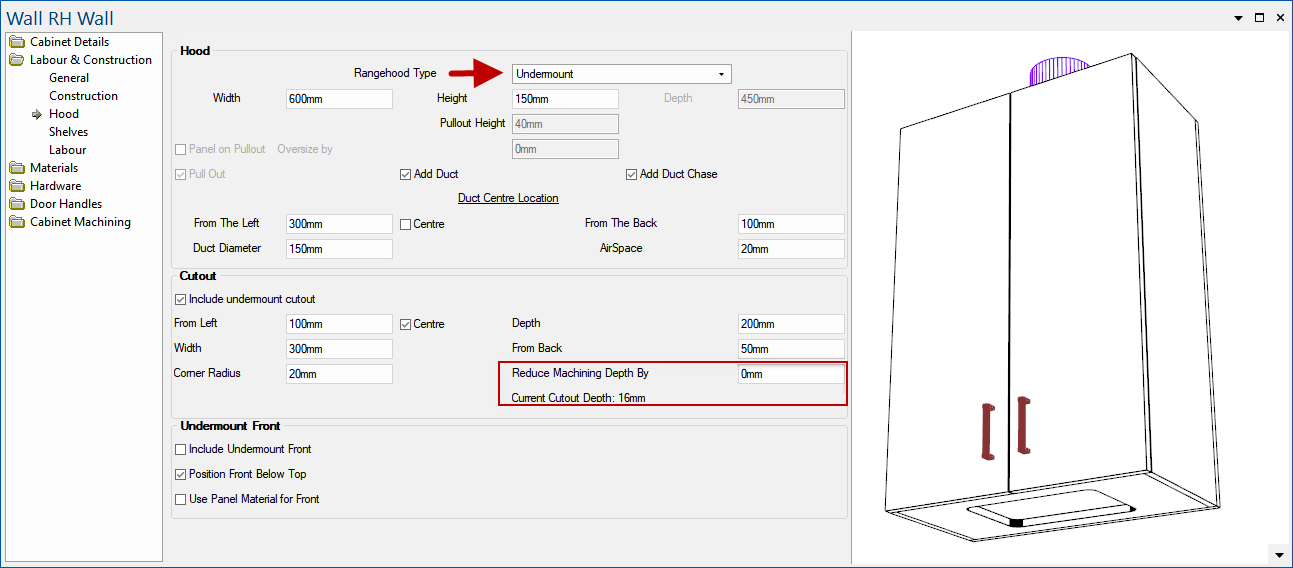Select General under Labour & Construction

(x=69, y=78)
